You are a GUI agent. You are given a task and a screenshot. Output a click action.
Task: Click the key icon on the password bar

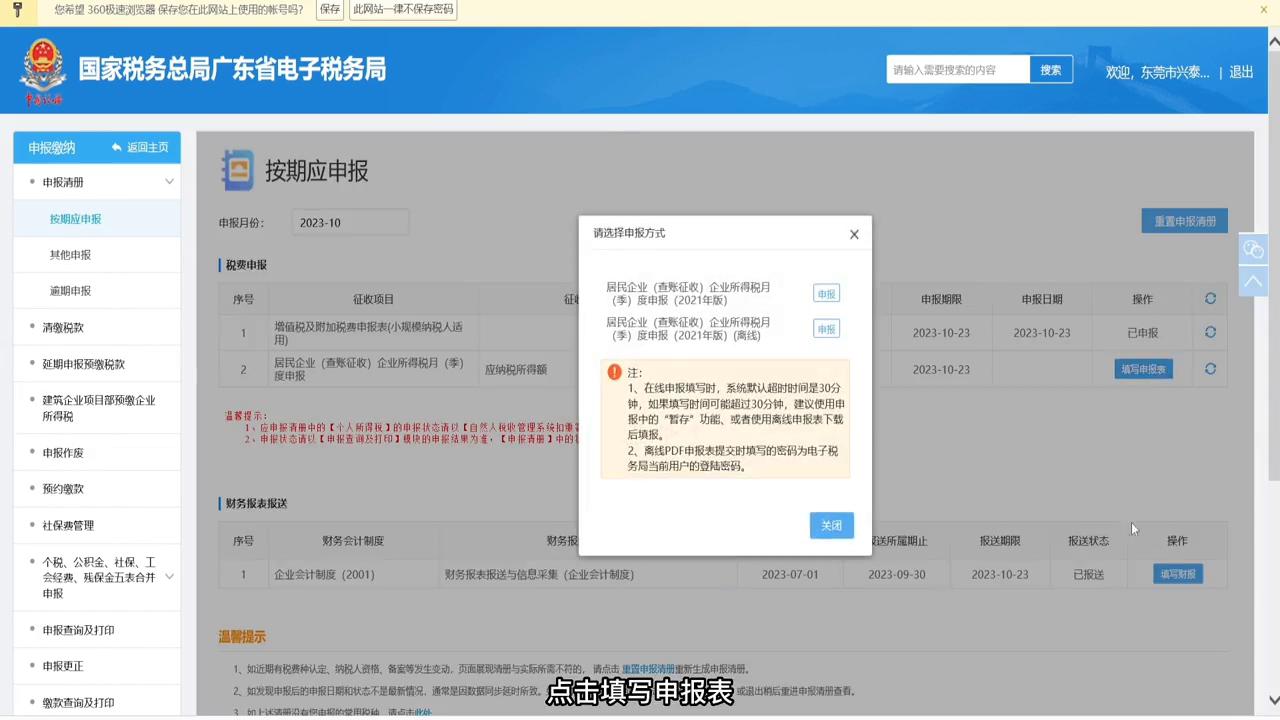(x=17, y=9)
